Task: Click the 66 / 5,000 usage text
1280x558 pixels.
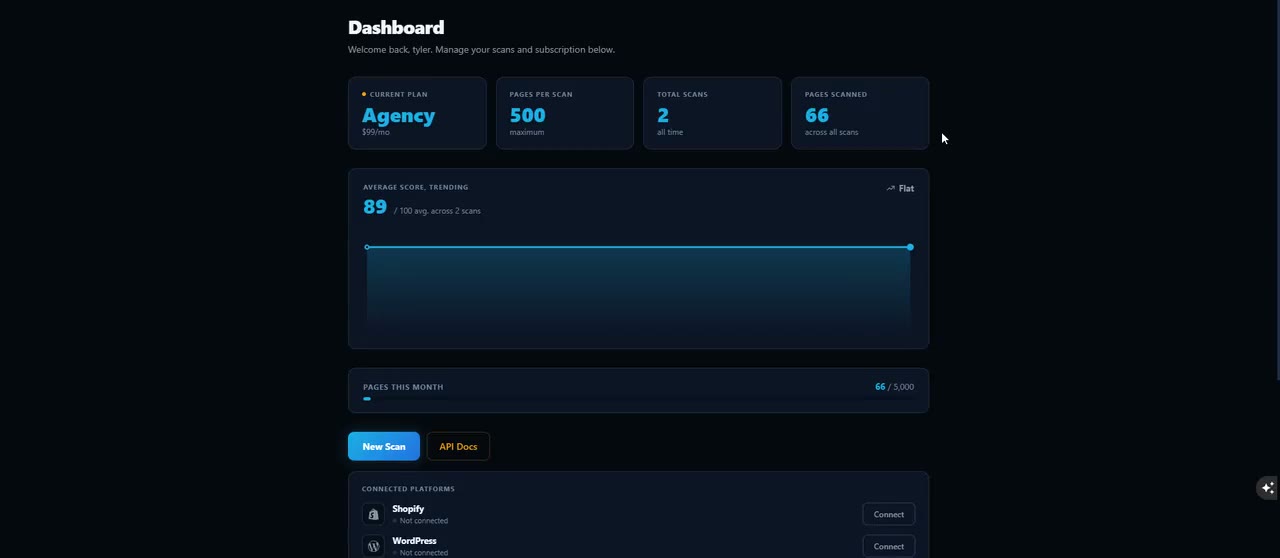Action: [x=894, y=387]
